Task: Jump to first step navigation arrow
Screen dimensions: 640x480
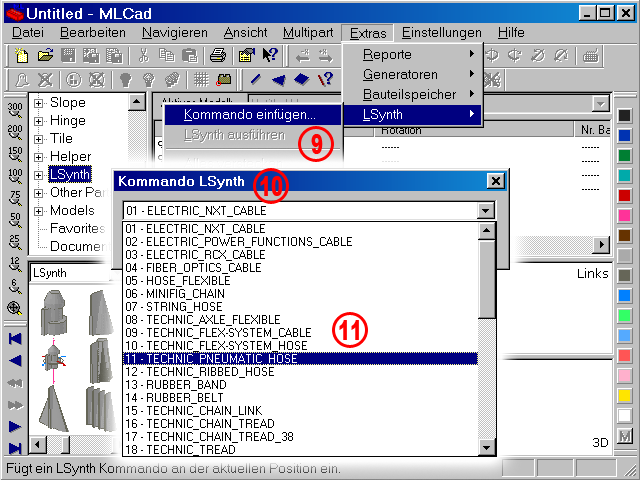Action: (x=15, y=339)
